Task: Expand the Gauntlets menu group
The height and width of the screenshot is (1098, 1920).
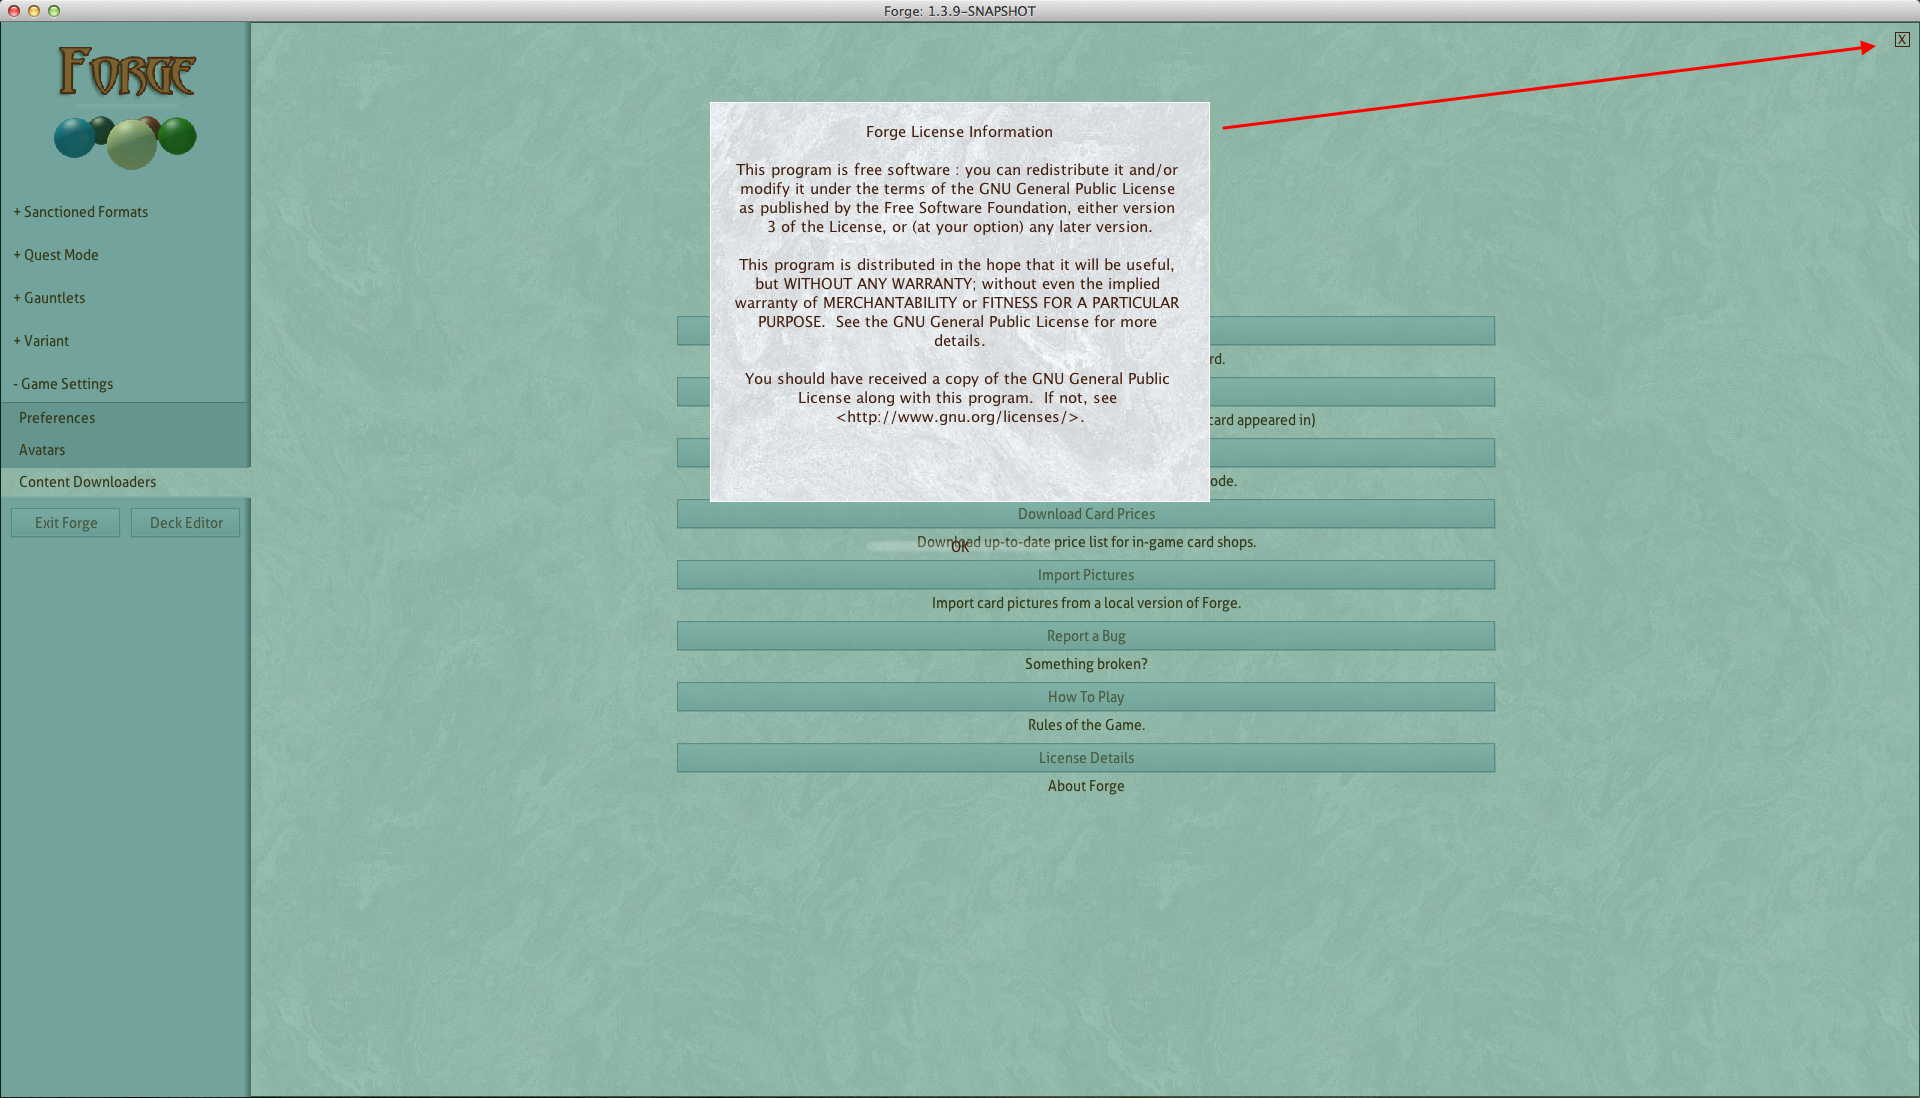Action: point(53,298)
